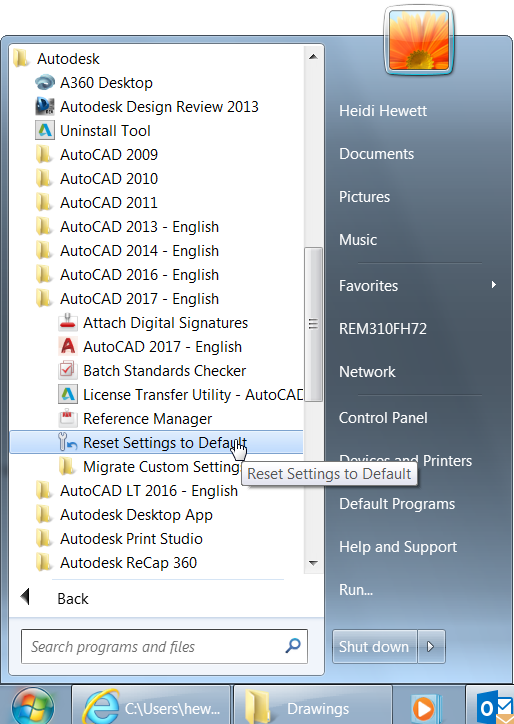This screenshot has height=724, width=514.
Task: Open the Batch Standards Checker icon
Action: pyautogui.click(x=68, y=371)
